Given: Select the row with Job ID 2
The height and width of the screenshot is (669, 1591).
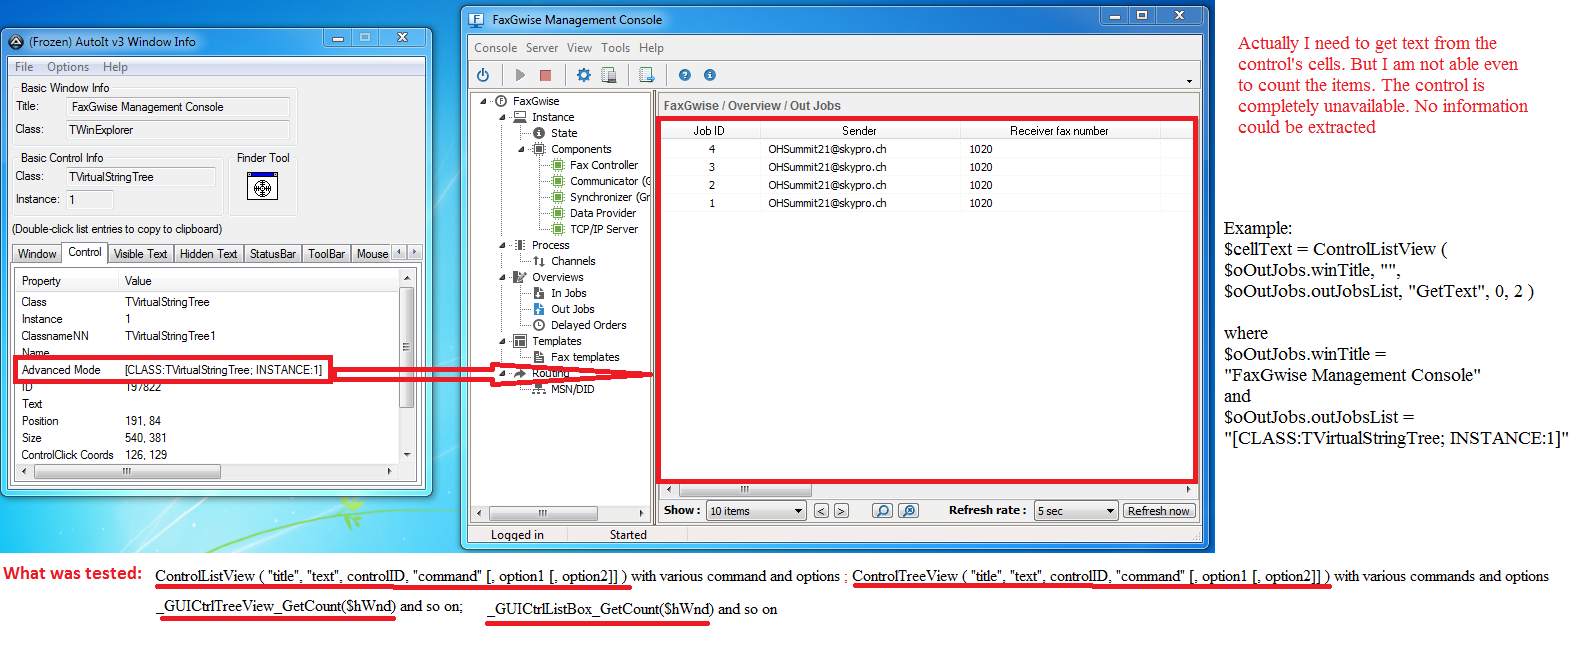Looking at the screenshot, I should pyautogui.click(x=927, y=185).
